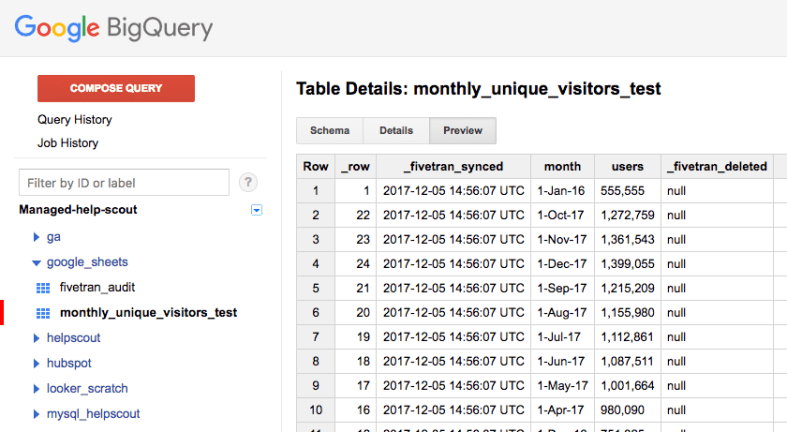Expand the mysql_helpscout dataset
This screenshot has height=432, width=787.
point(37,414)
